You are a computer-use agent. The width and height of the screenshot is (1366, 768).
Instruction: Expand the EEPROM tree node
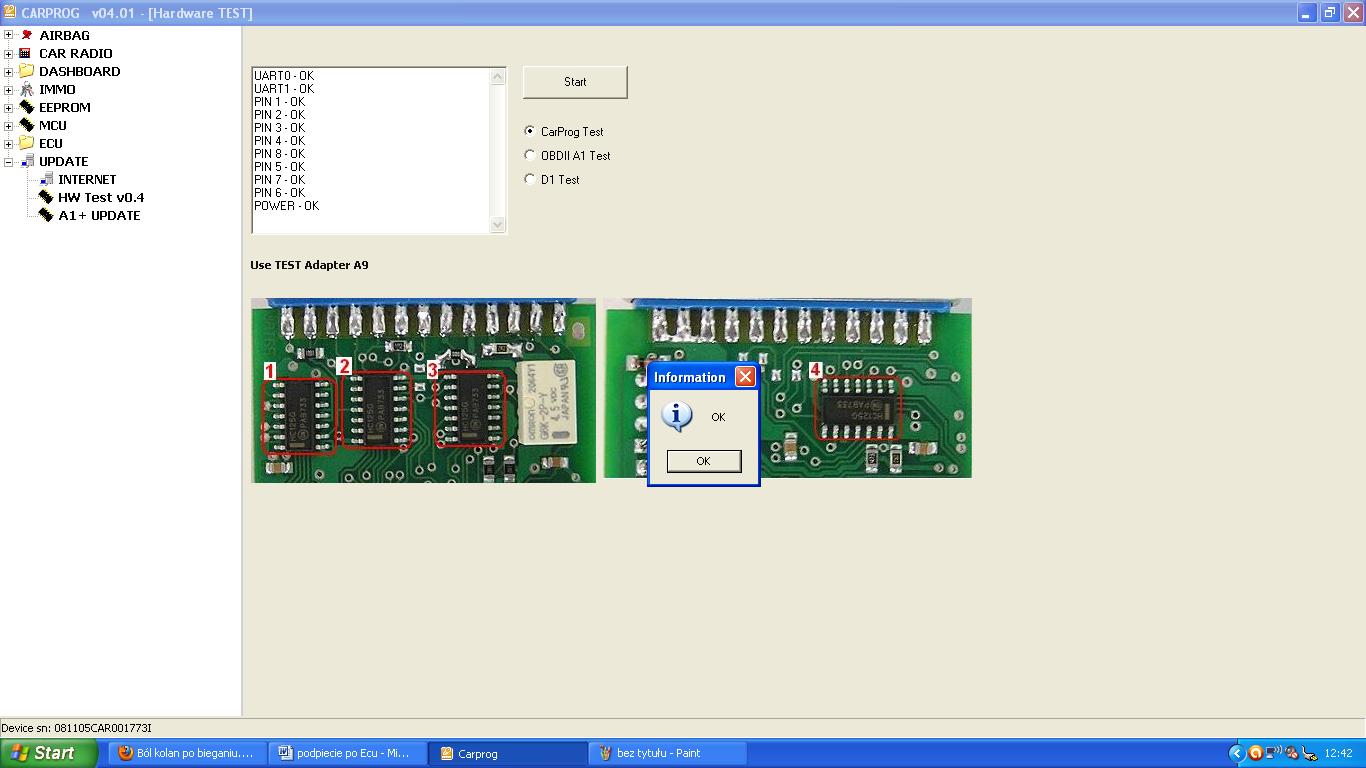pos(9,107)
